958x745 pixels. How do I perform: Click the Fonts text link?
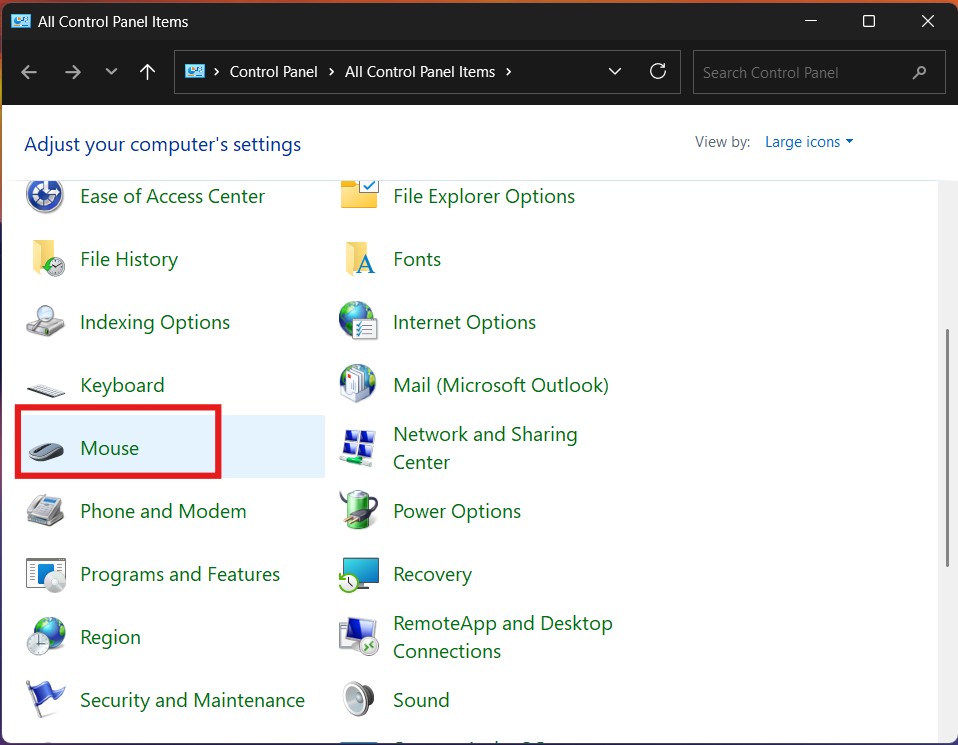pos(417,259)
